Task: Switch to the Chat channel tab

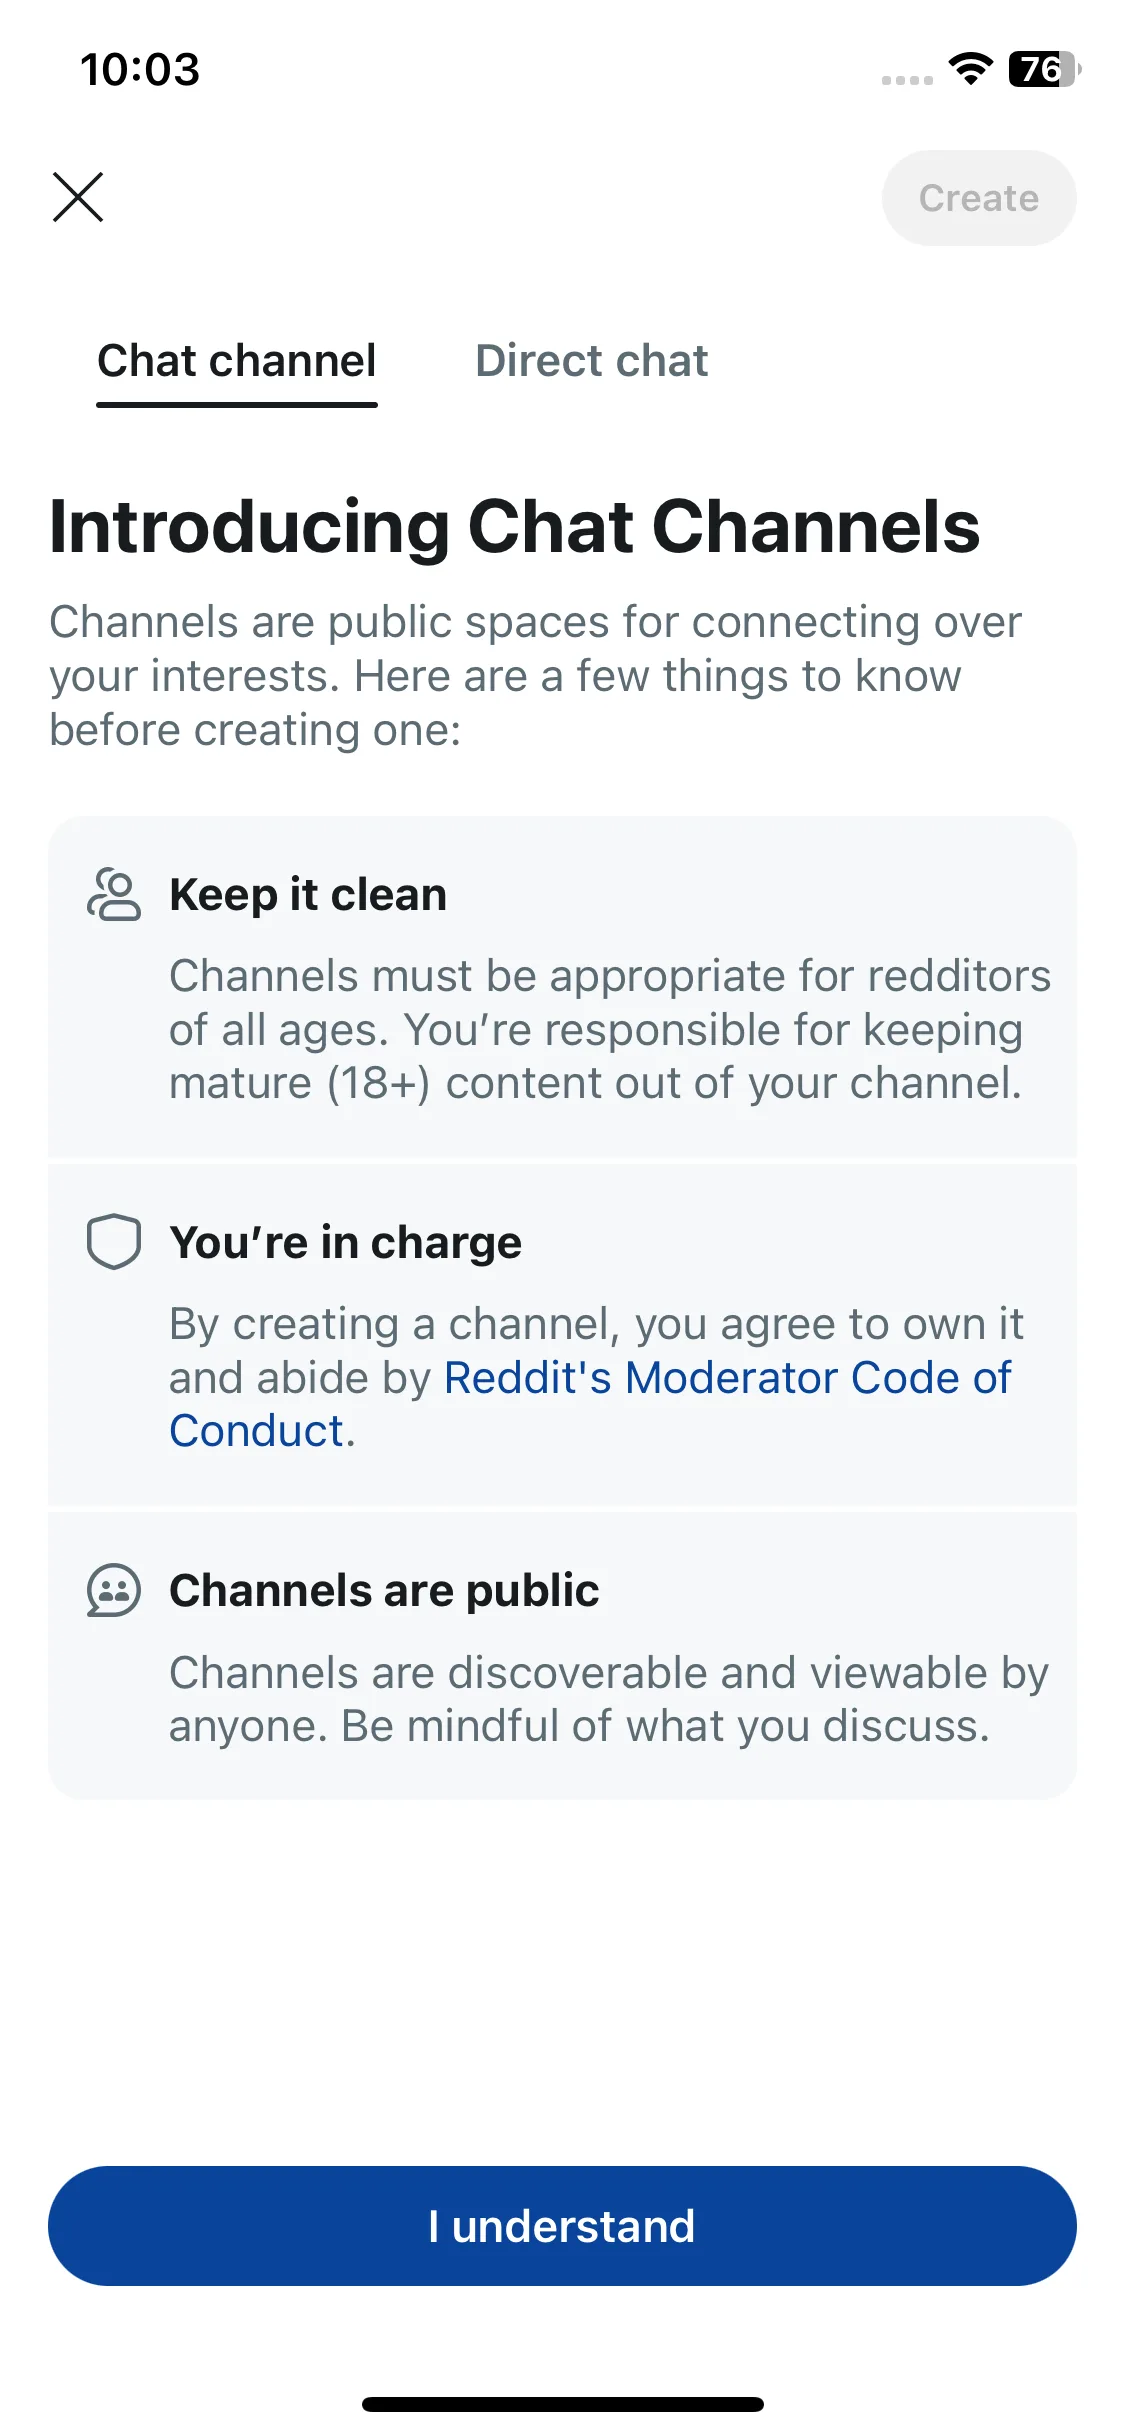Action: click(237, 361)
